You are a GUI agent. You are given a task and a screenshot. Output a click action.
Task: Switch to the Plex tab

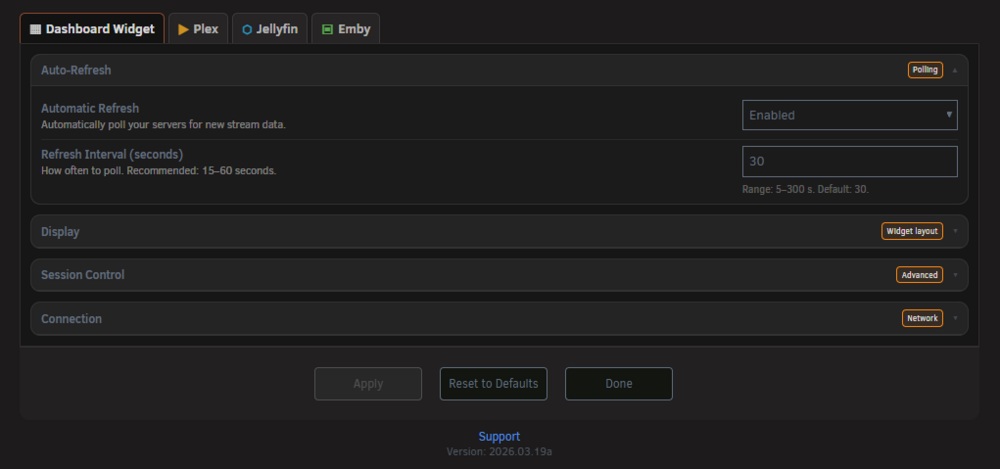pyautogui.click(x=198, y=29)
